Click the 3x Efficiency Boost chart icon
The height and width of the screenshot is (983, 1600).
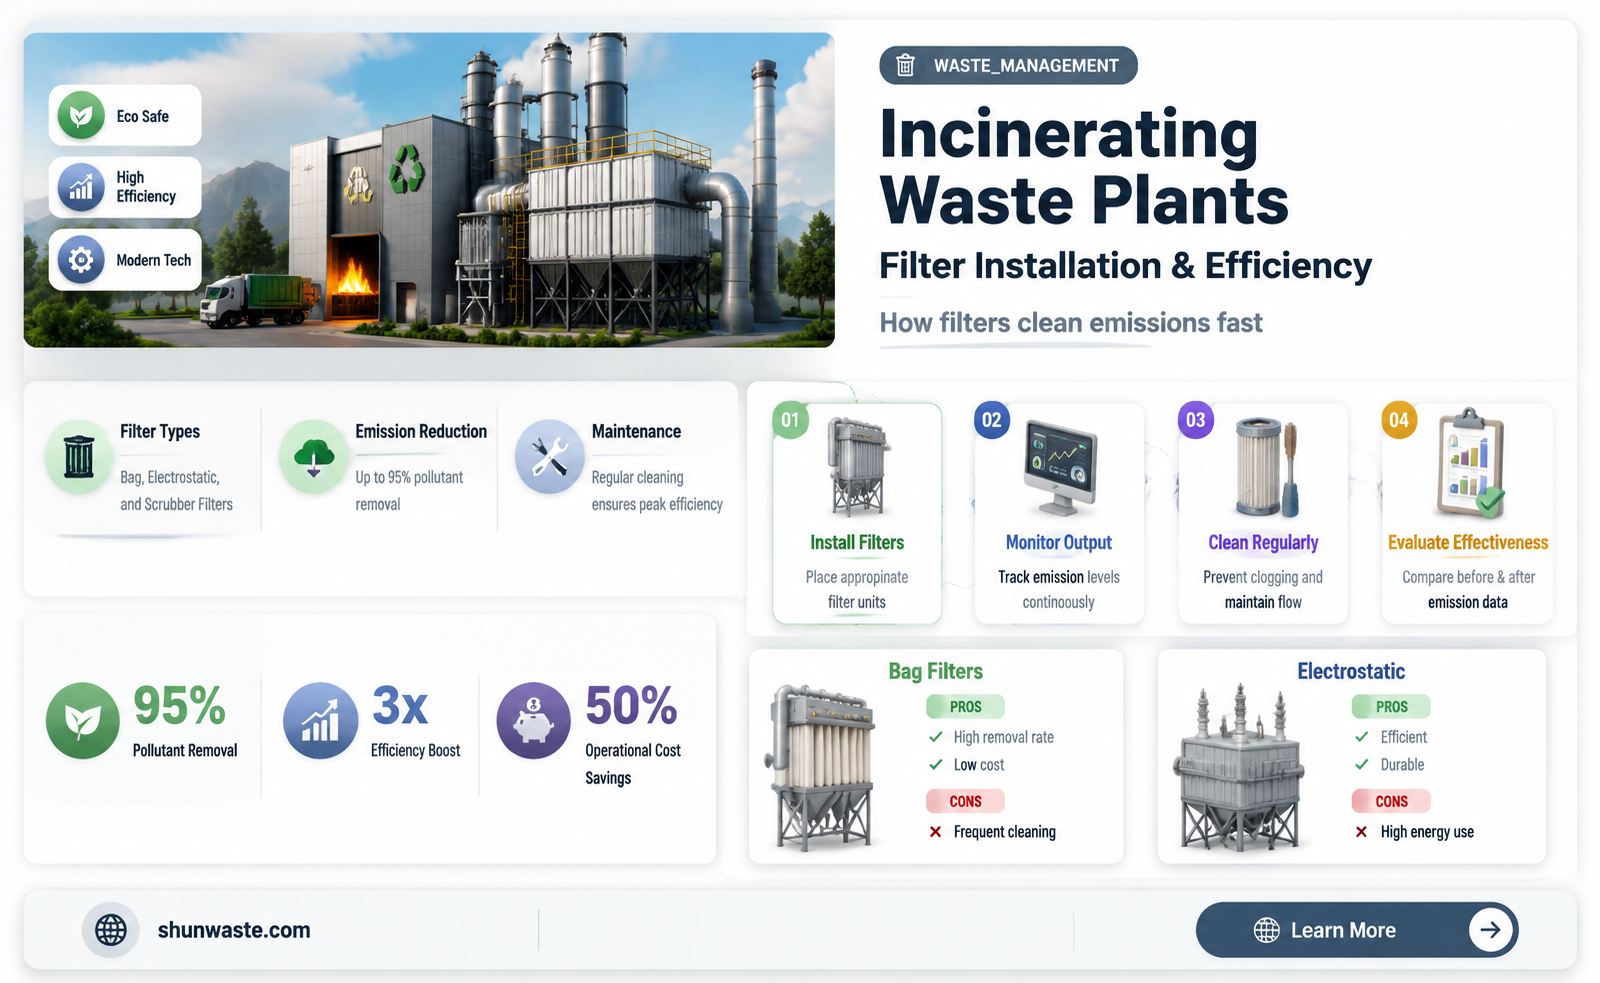320,720
